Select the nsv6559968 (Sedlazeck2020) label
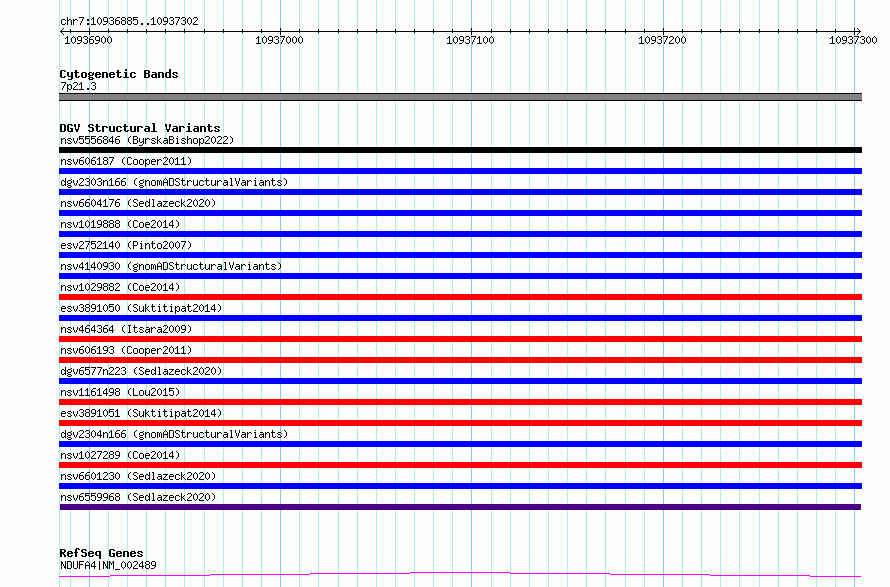This screenshot has height=587, width=890. [138, 497]
